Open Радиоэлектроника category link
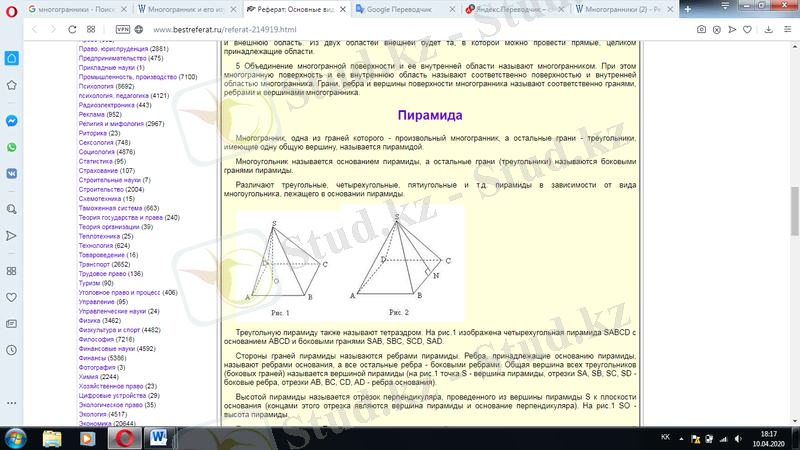This screenshot has height=450, width=800. (x=106, y=105)
